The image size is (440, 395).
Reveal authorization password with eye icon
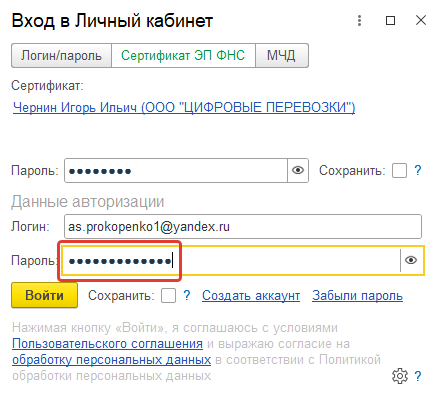click(411, 260)
